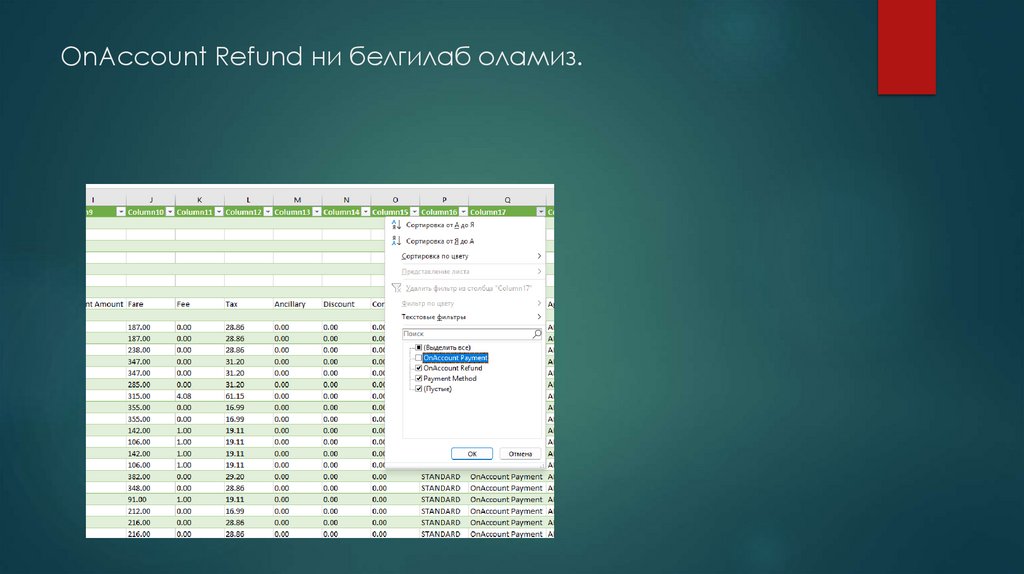Viewport: 1024px width, 574px height.
Task: Click the greyed Фильтр по цвету entry
Action: click(x=470, y=303)
